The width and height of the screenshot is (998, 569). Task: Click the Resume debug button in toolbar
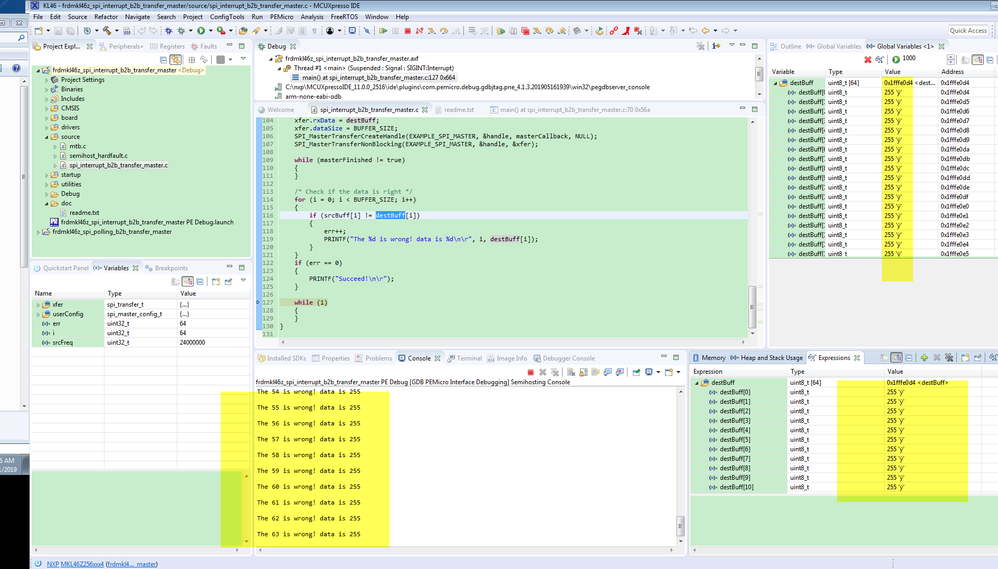383,31
